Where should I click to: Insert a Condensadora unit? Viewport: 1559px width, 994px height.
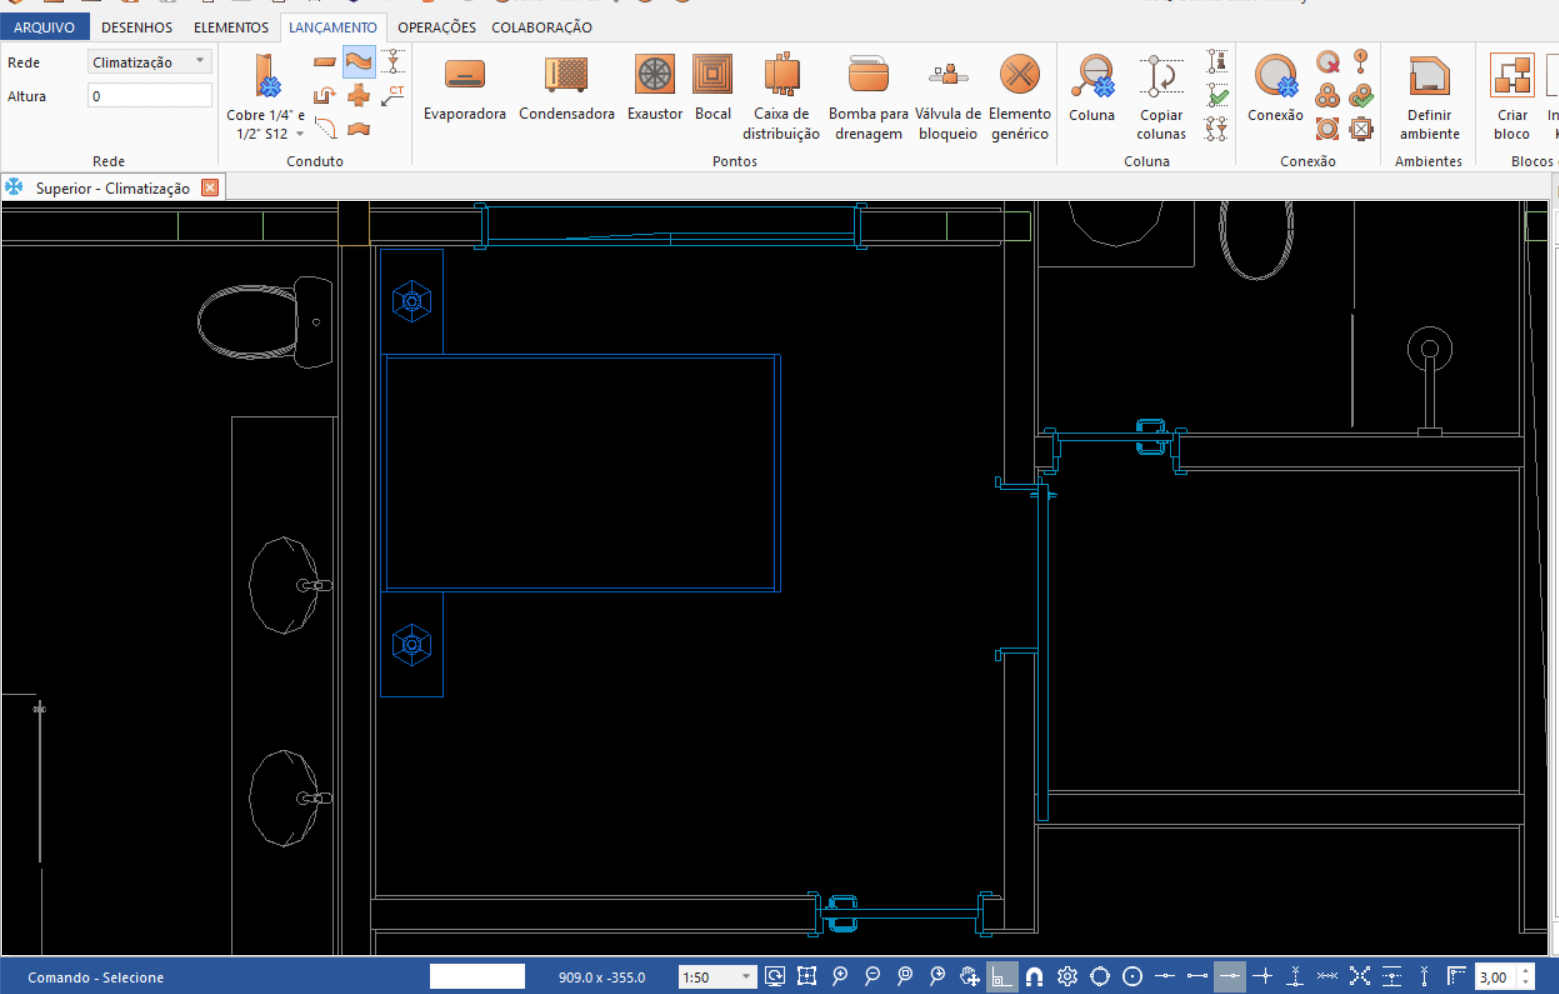click(566, 88)
